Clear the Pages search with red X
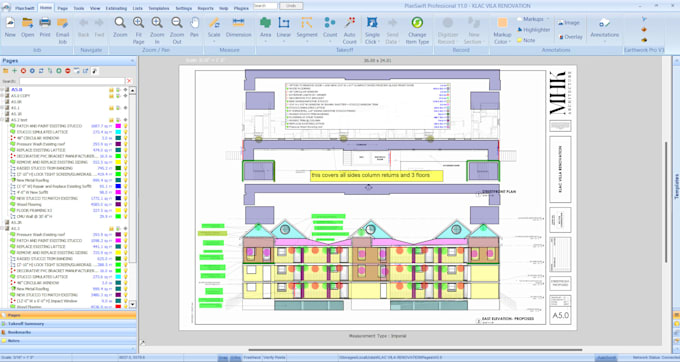Screen dimensions: 680x362 129,81
